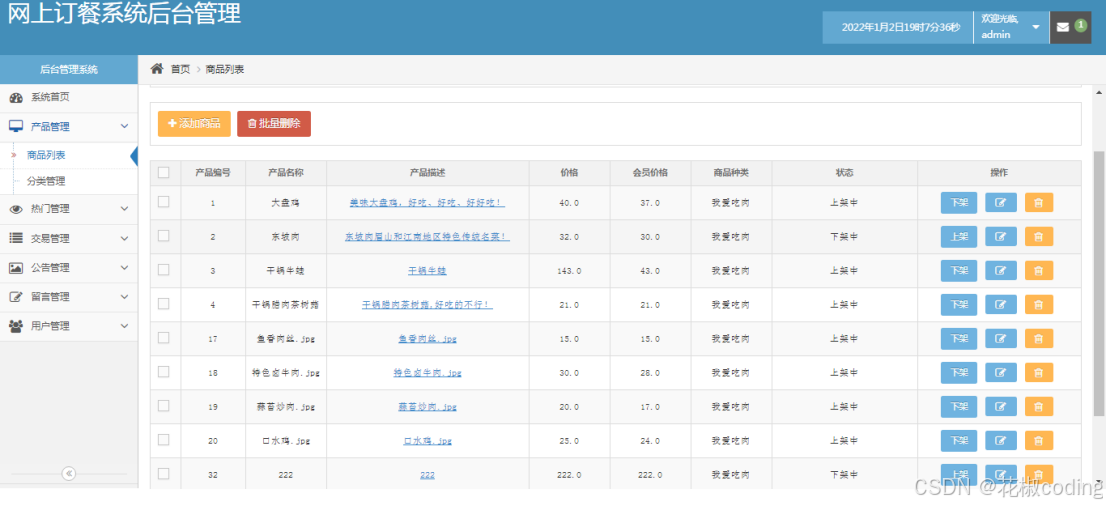Image resolution: width=1107 pixels, height=507 pixels.
Task: Expand the 交易管理 menu chevron
Action: tap(124, 239)
